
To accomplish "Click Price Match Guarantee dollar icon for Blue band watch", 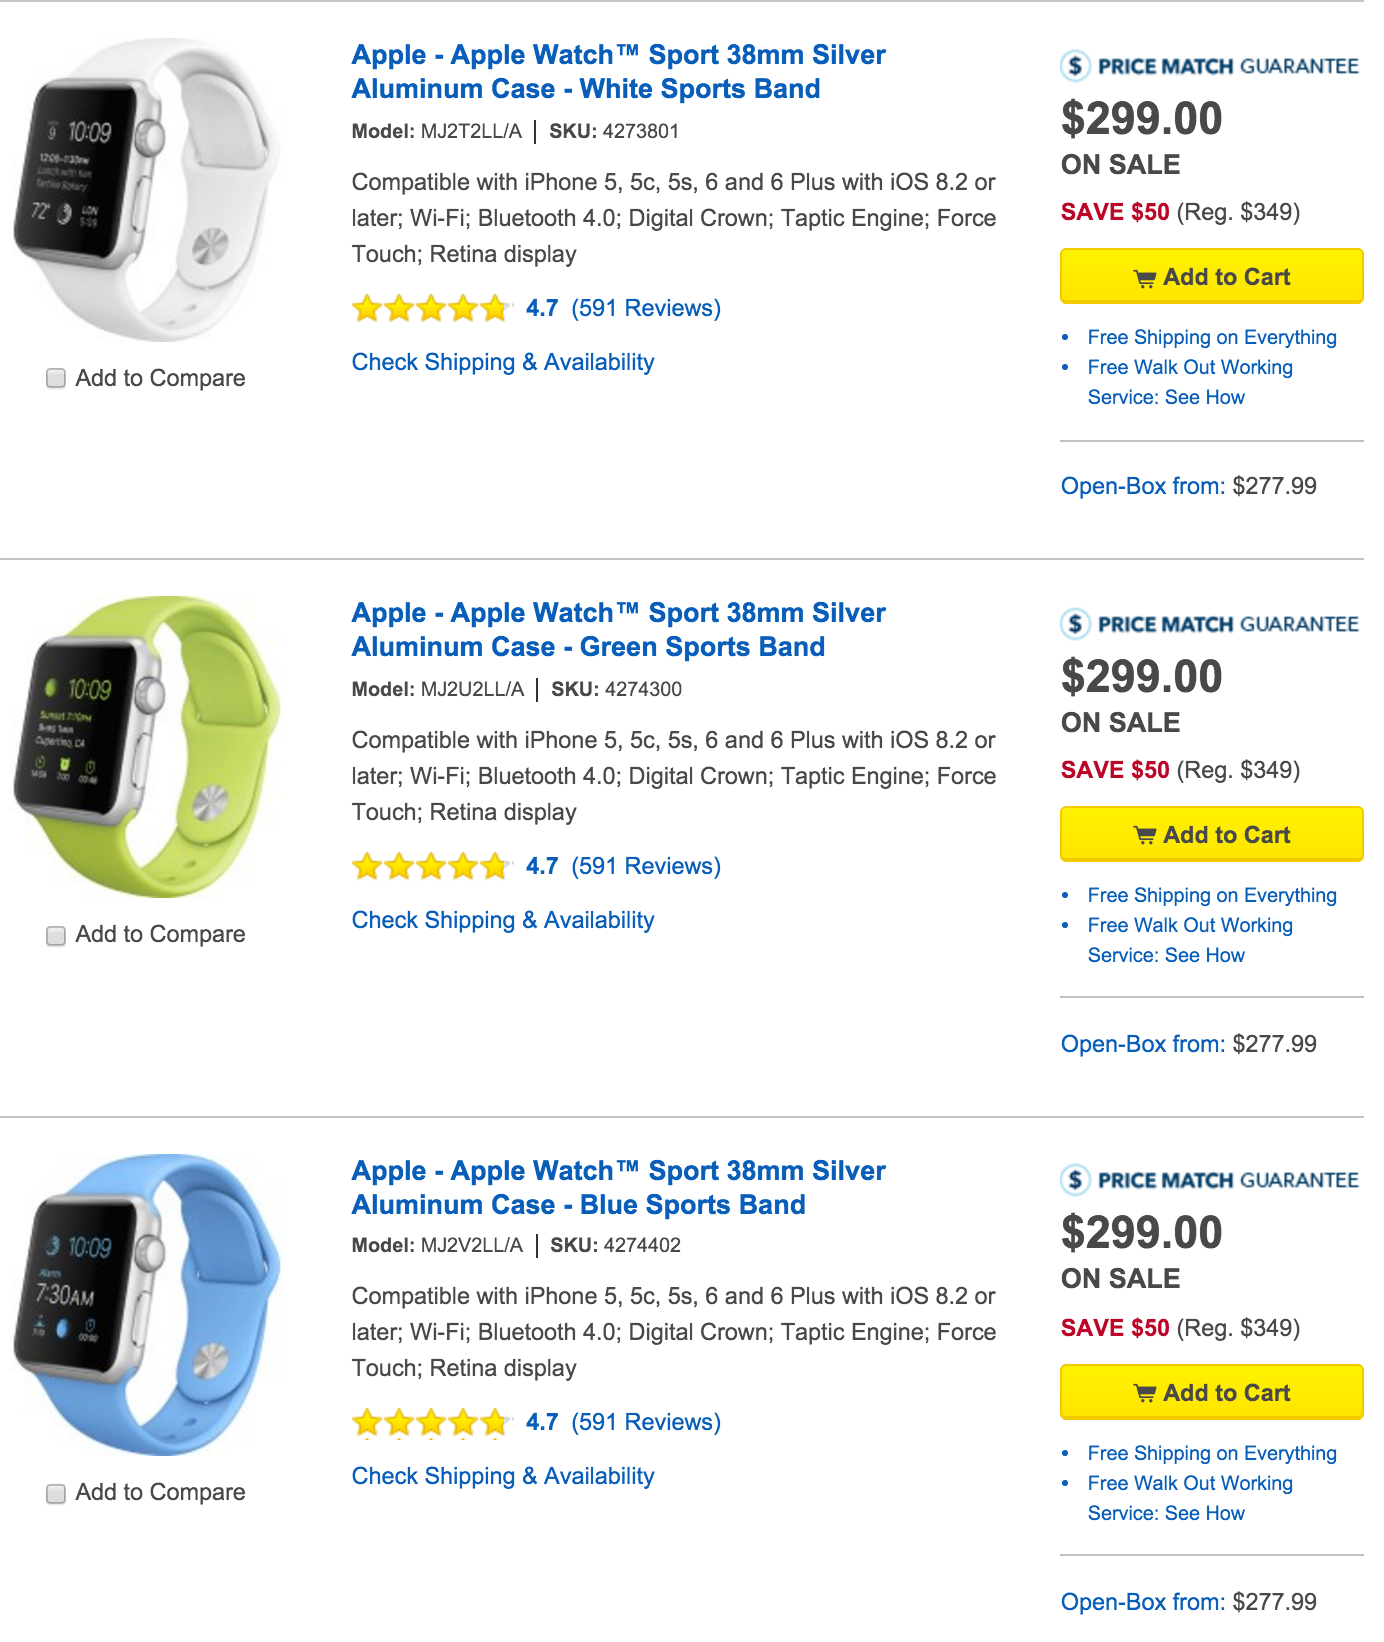I will click(1075, 1180).
